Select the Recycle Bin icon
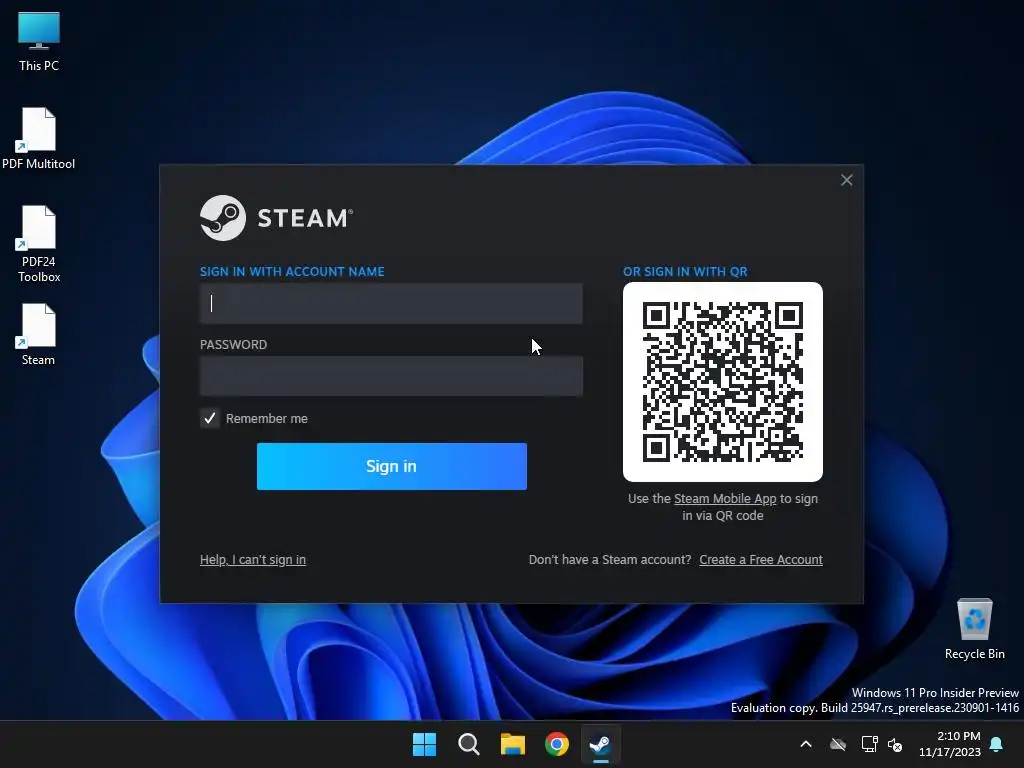This screenshot has height=768, width=1024. 974,629
